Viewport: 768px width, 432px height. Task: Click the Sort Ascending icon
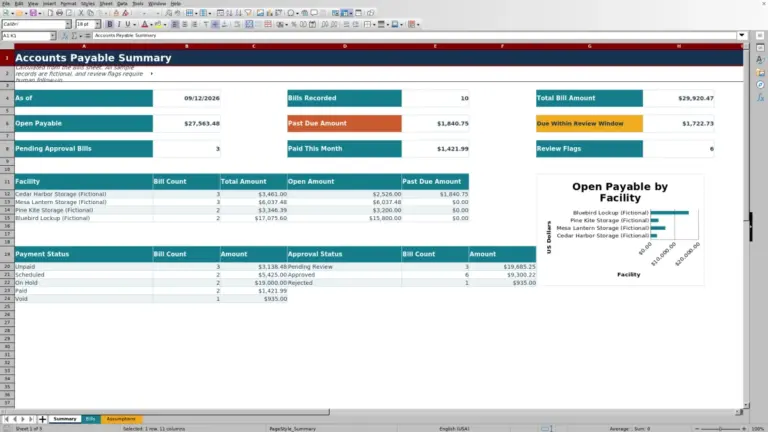tap(229, 13)
